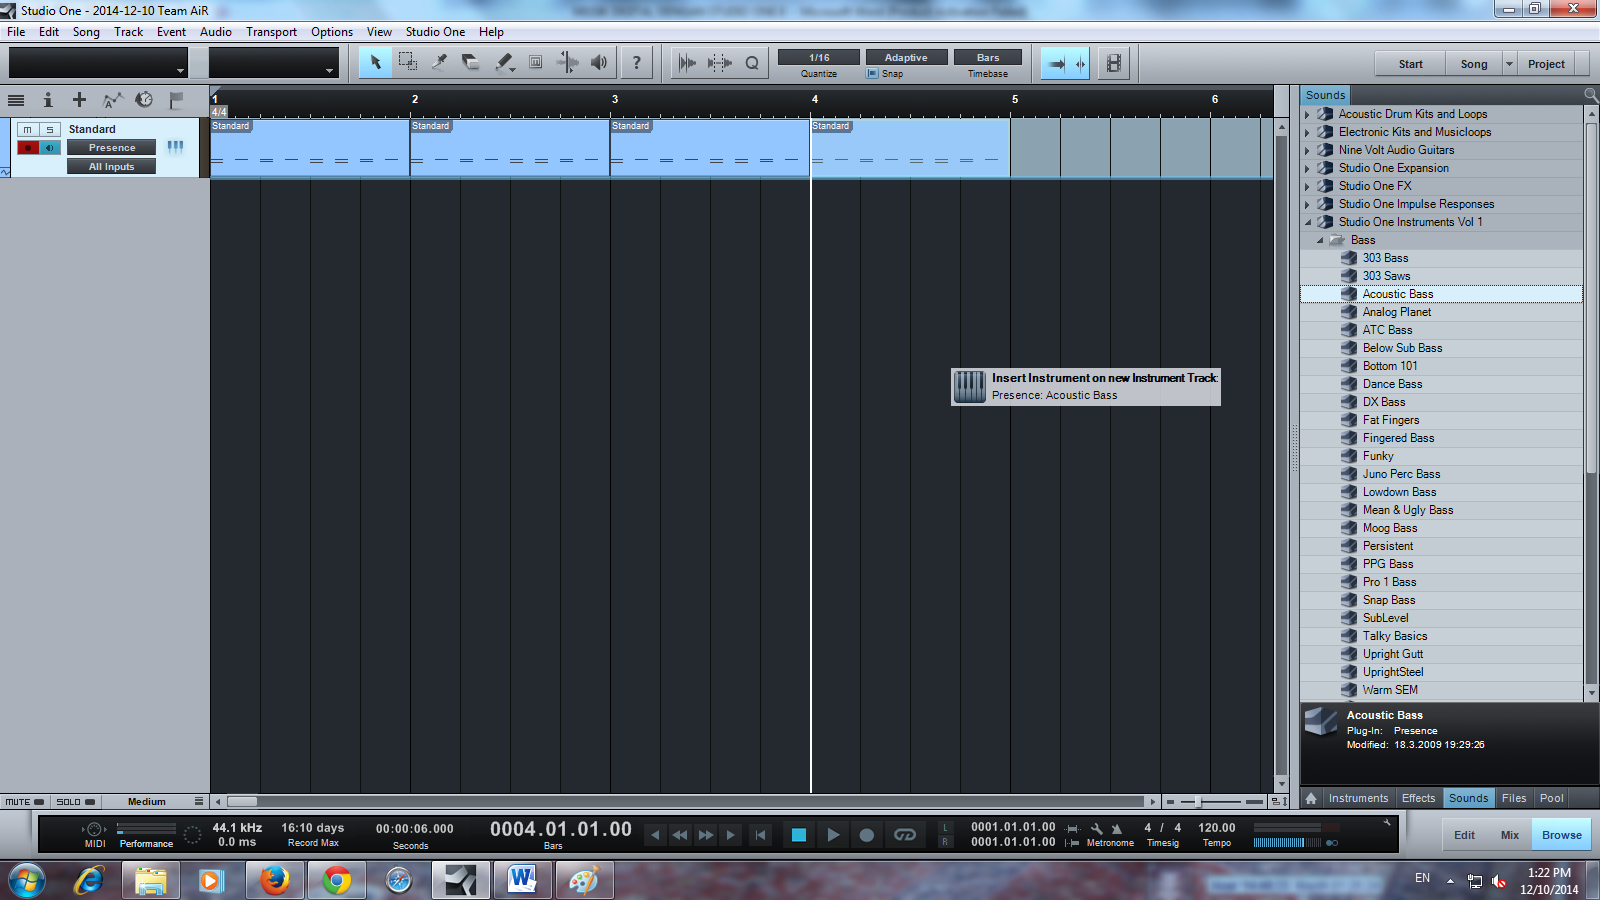Click the All Inputs button
1600x900 pixels.
click(111, 167)
